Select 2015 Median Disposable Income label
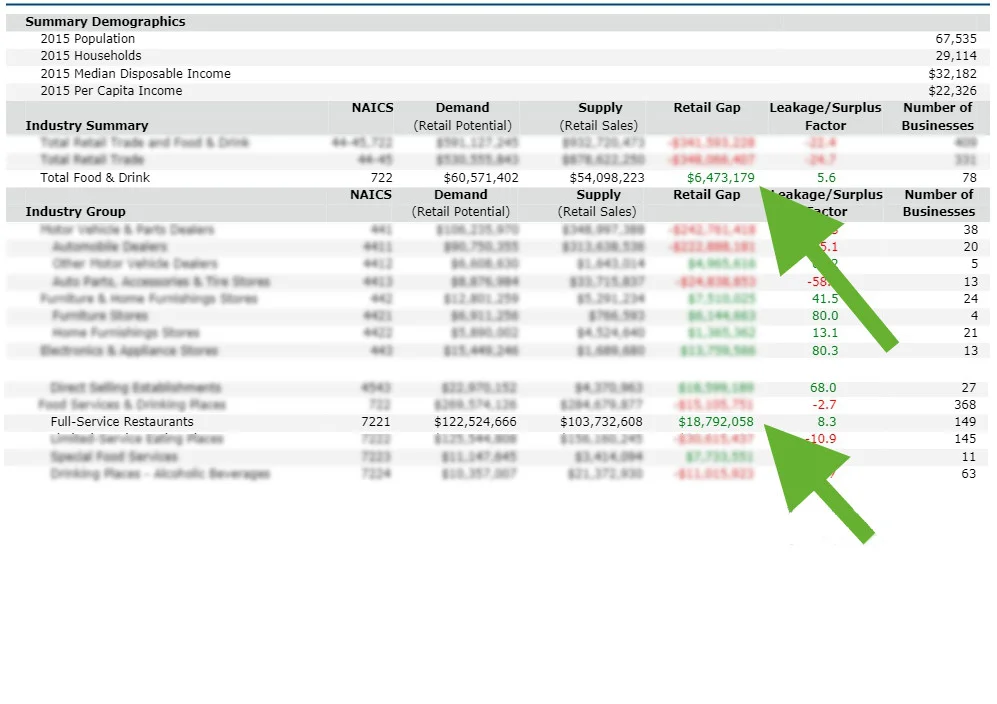 coord(135,74)
